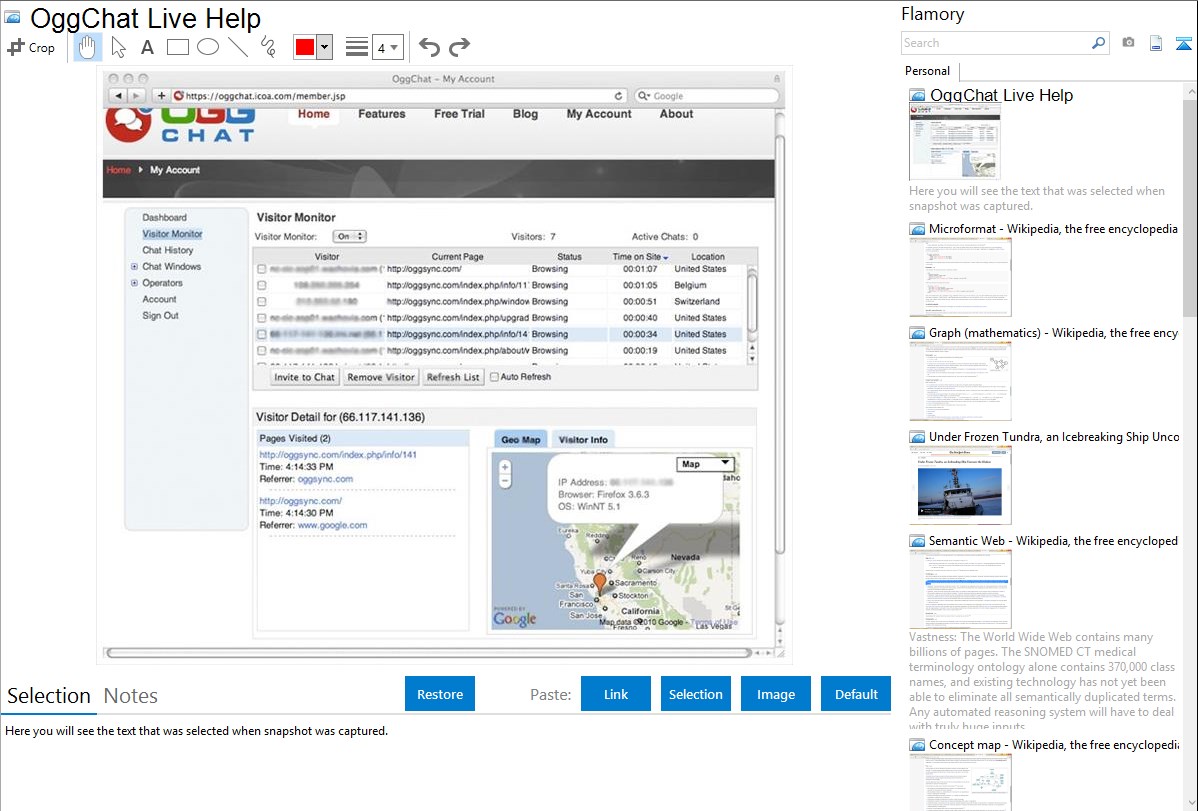Pick the ellipse shape tool
This screenshot has width=1198, height=811.
tap(208, 47)
